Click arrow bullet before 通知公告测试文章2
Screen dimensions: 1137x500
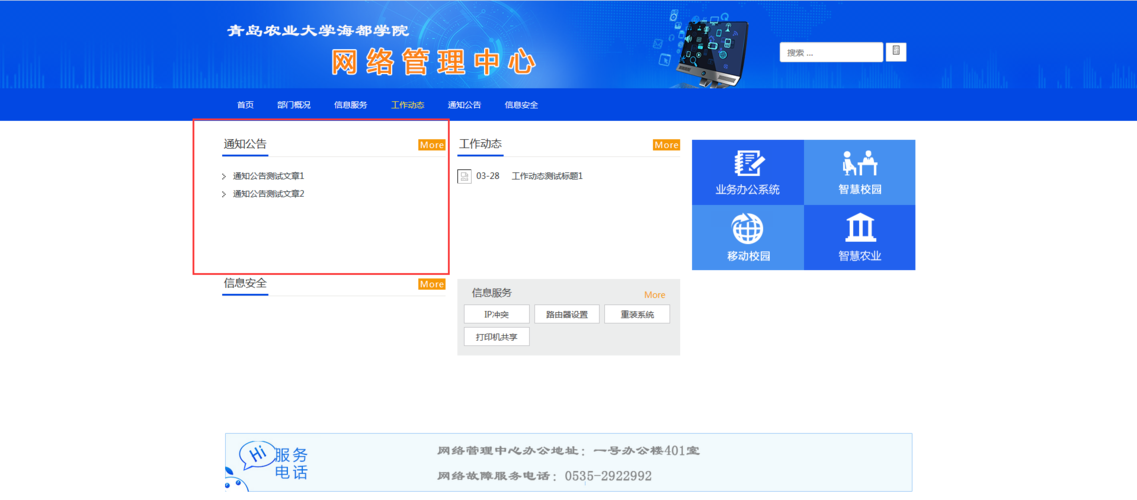224,194
